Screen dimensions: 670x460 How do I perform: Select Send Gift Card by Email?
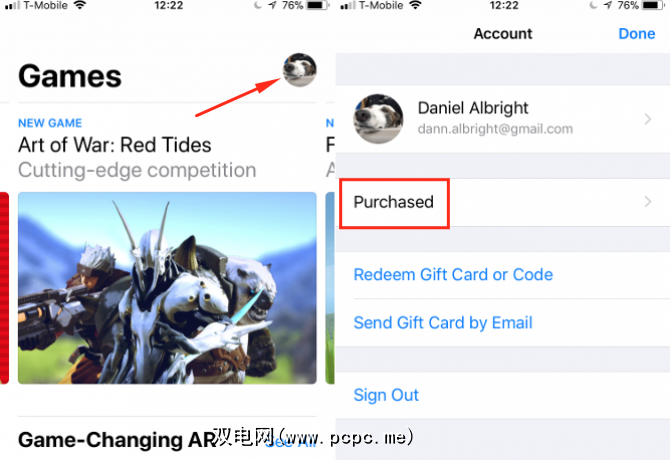(443, 323)
